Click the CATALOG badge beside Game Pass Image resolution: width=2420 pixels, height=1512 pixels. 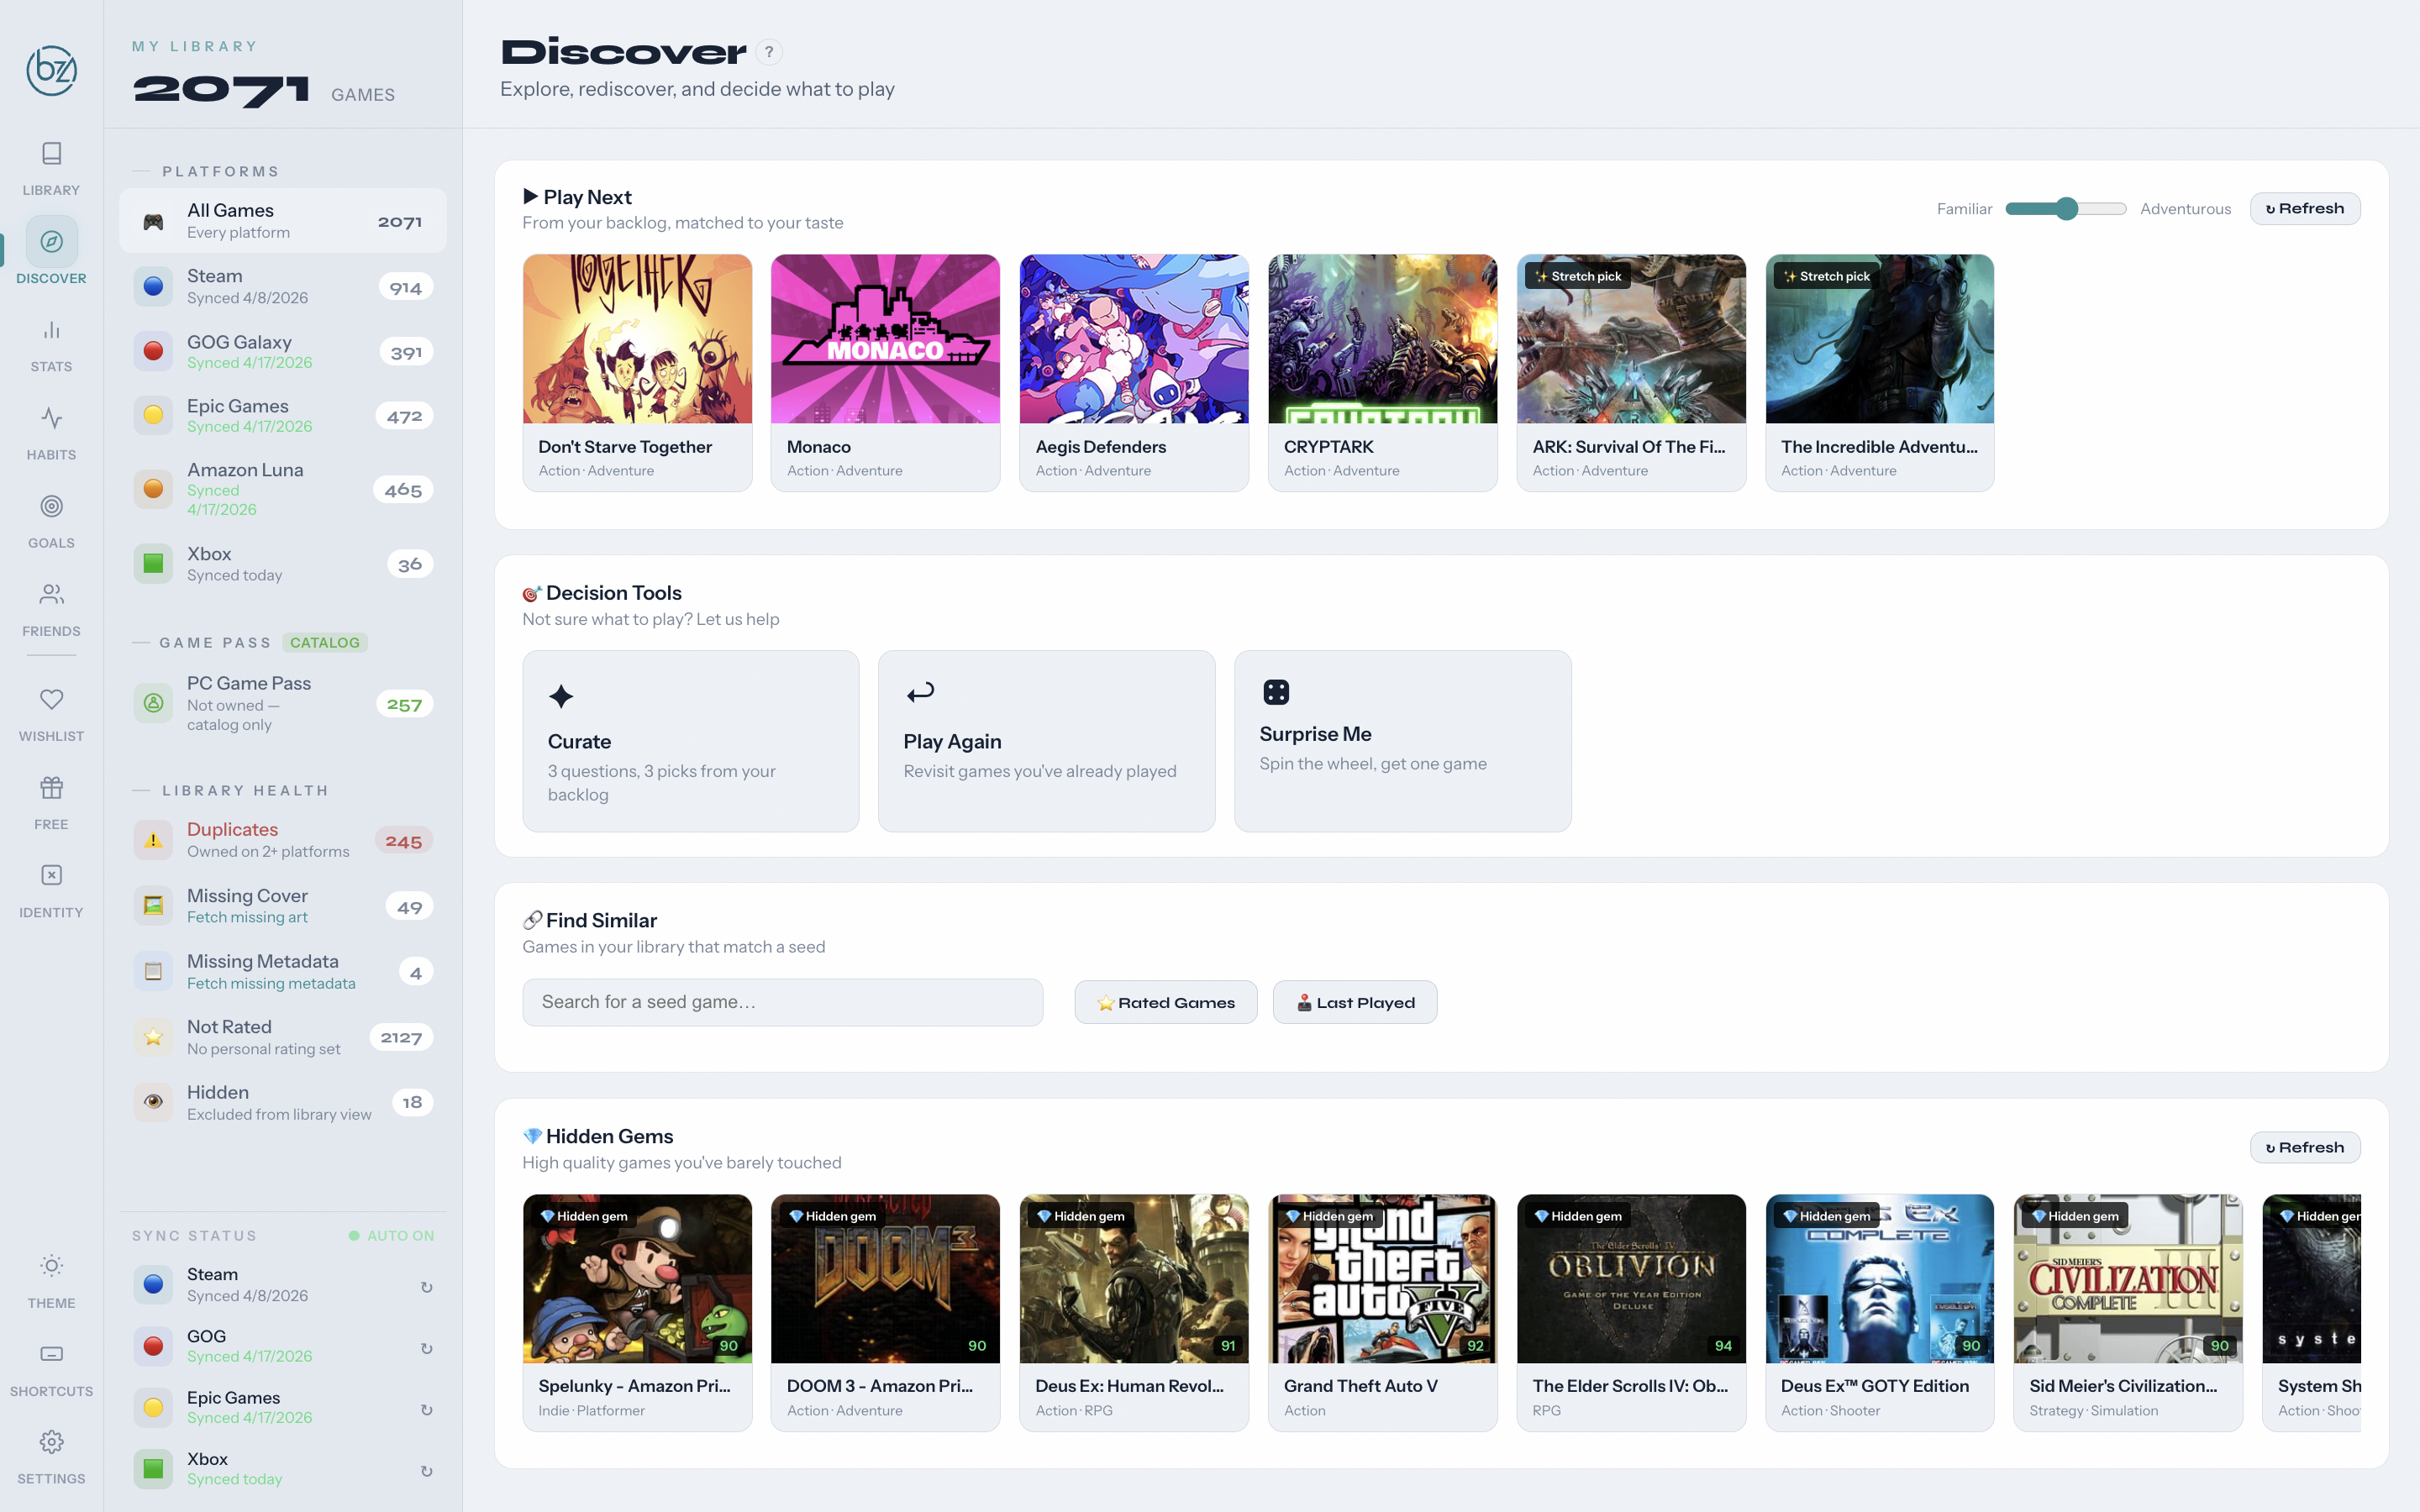pyautogui.click(x=325, y=643)
